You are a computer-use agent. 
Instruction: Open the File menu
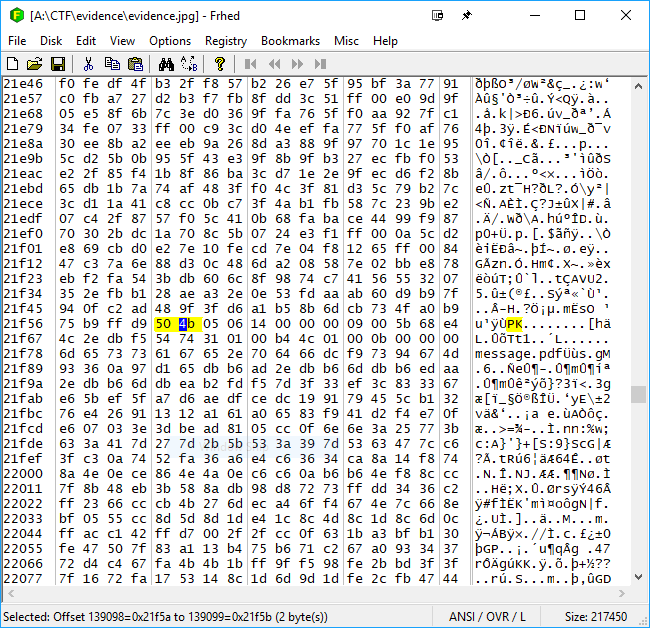pyautogui.click(x=17, y=41)
